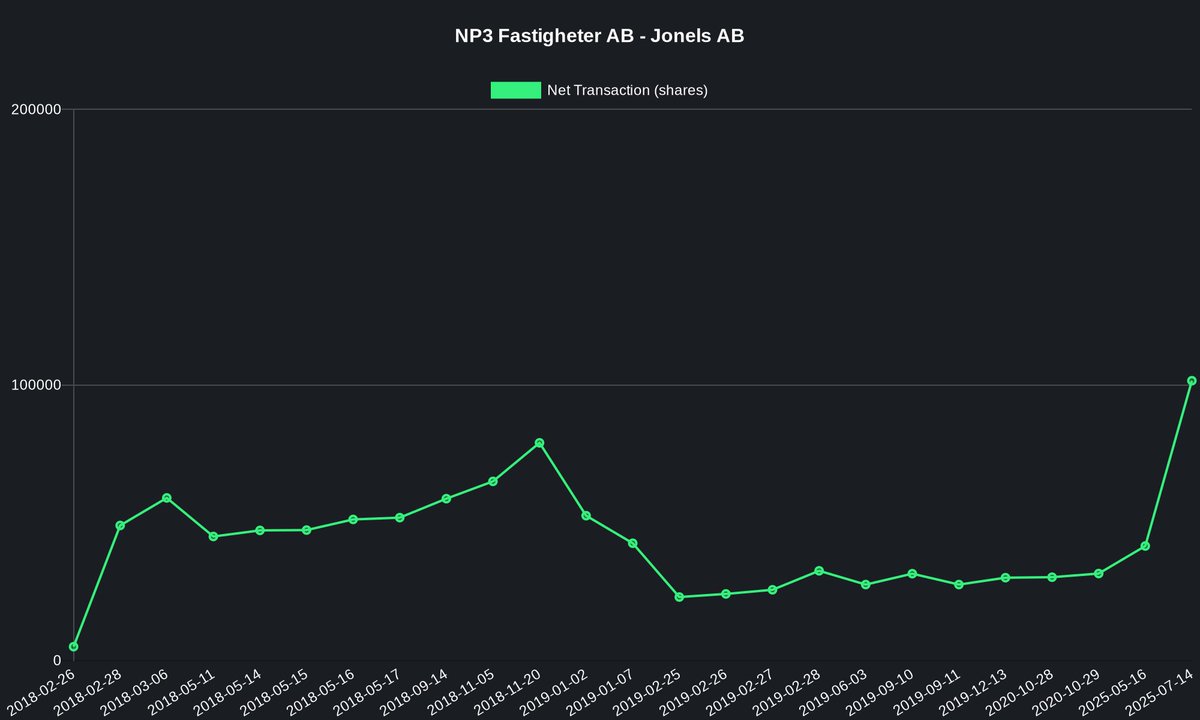Select data point for 2018-05-11

(213, 537)
